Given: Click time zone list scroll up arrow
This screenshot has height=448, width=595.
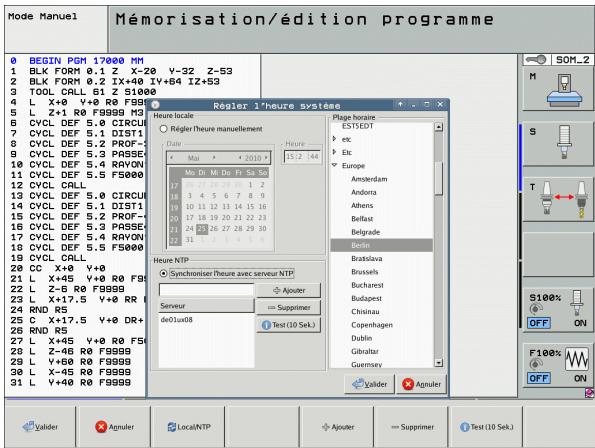Looking at the screenshot, I should [438, 127].
